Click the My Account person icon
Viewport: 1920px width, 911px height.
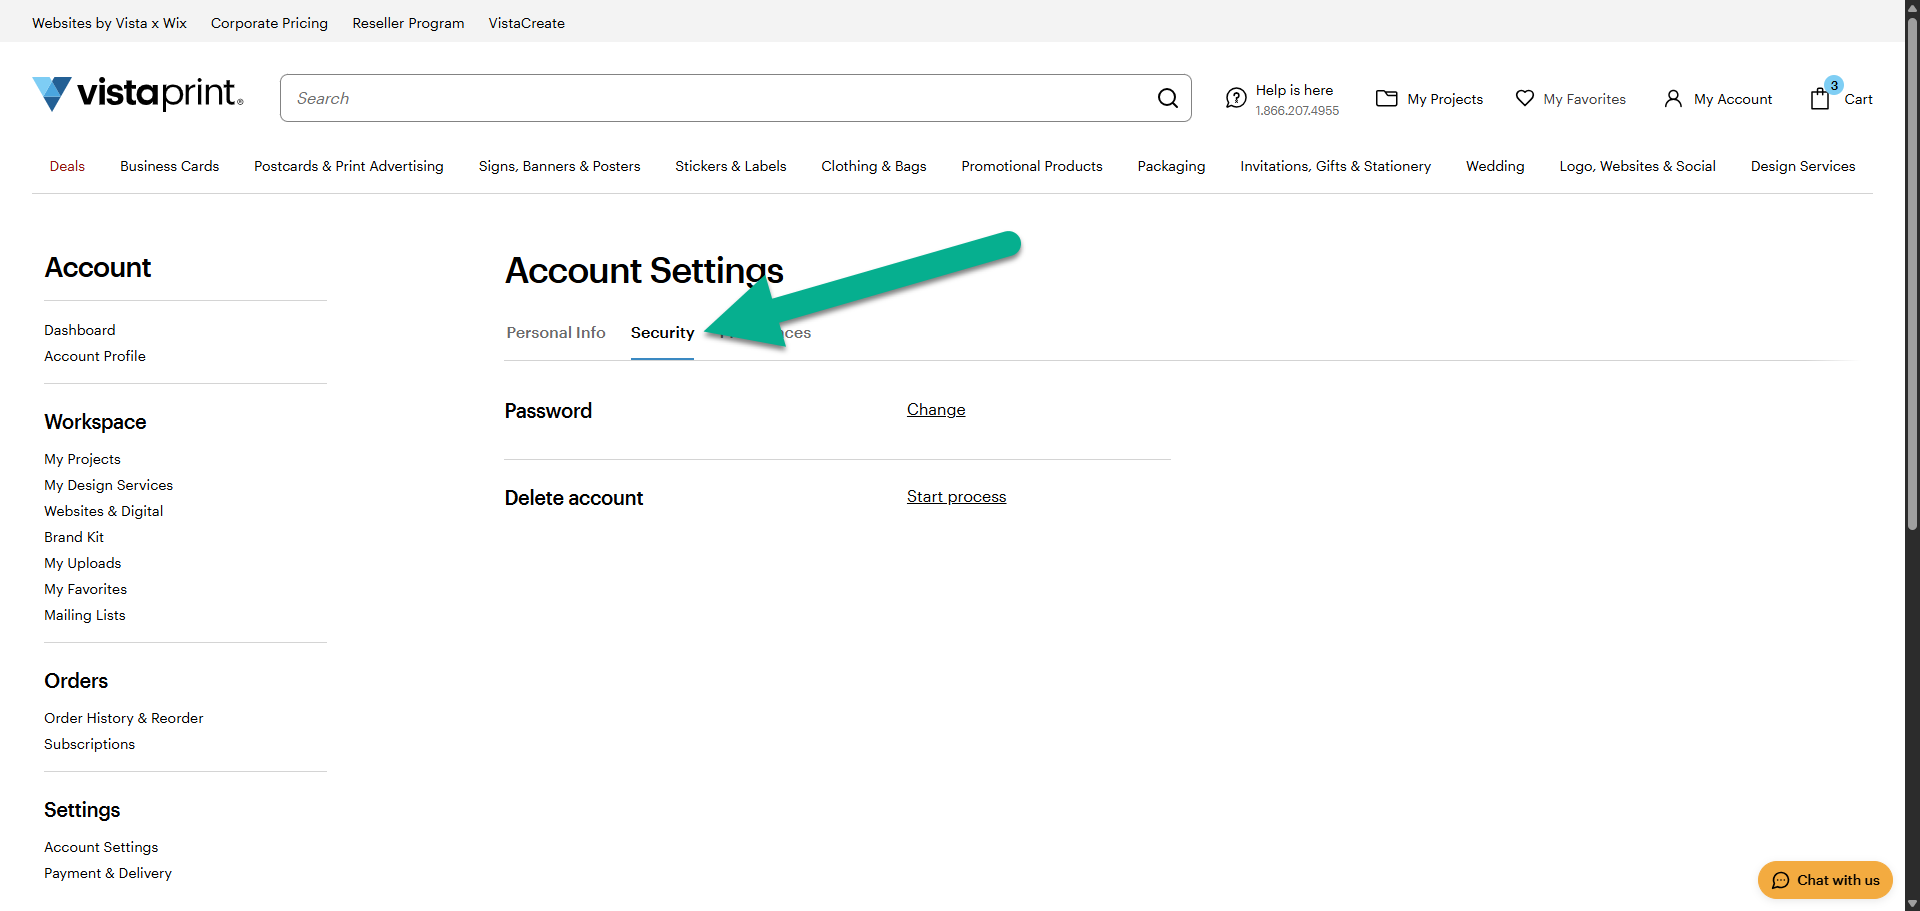click(x=1673, y=98)
